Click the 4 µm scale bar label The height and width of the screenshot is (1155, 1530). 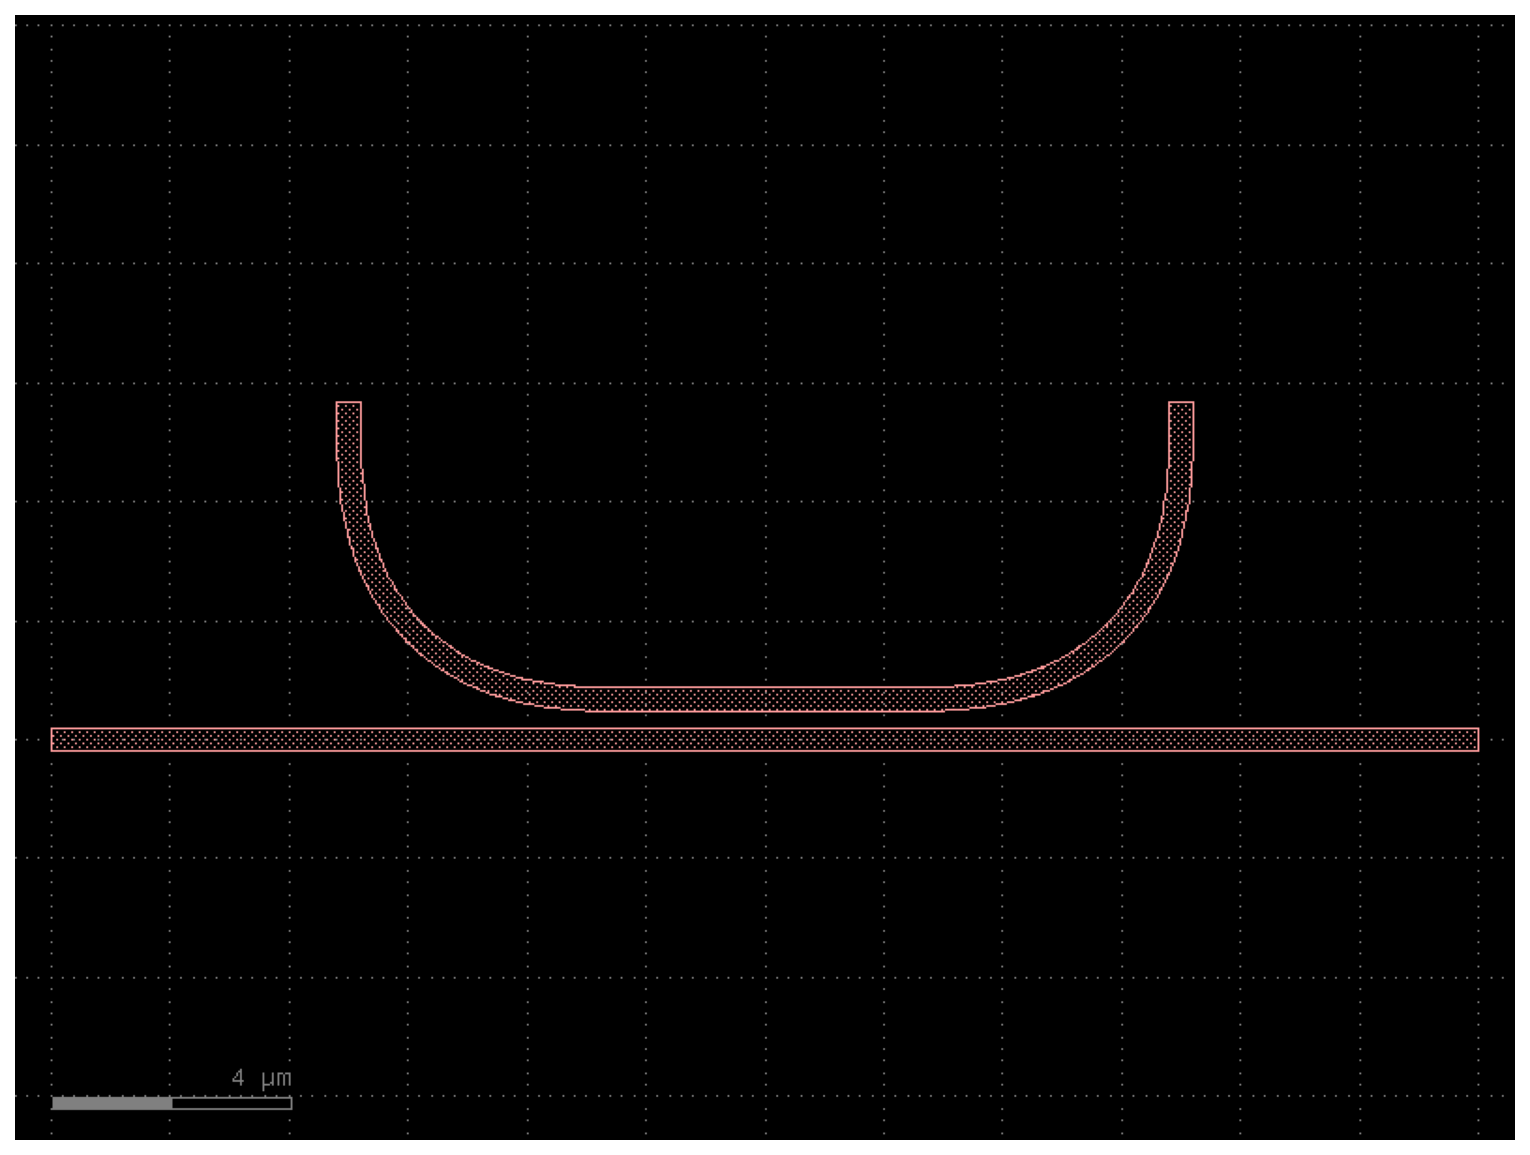tap(262, 1078)
